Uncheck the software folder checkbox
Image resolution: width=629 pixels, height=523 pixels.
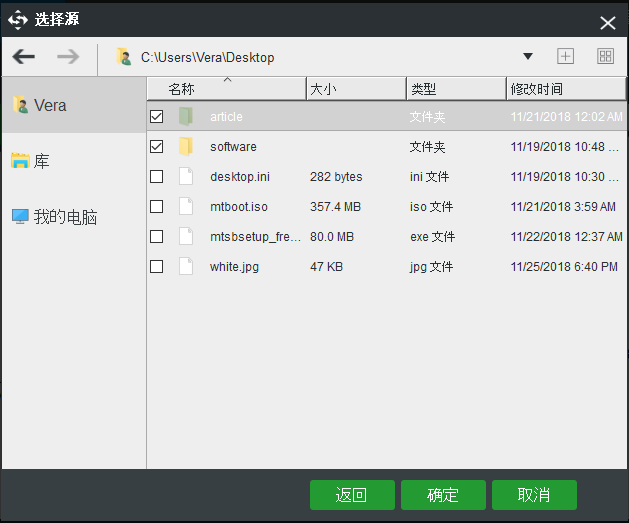coord(156,147)
